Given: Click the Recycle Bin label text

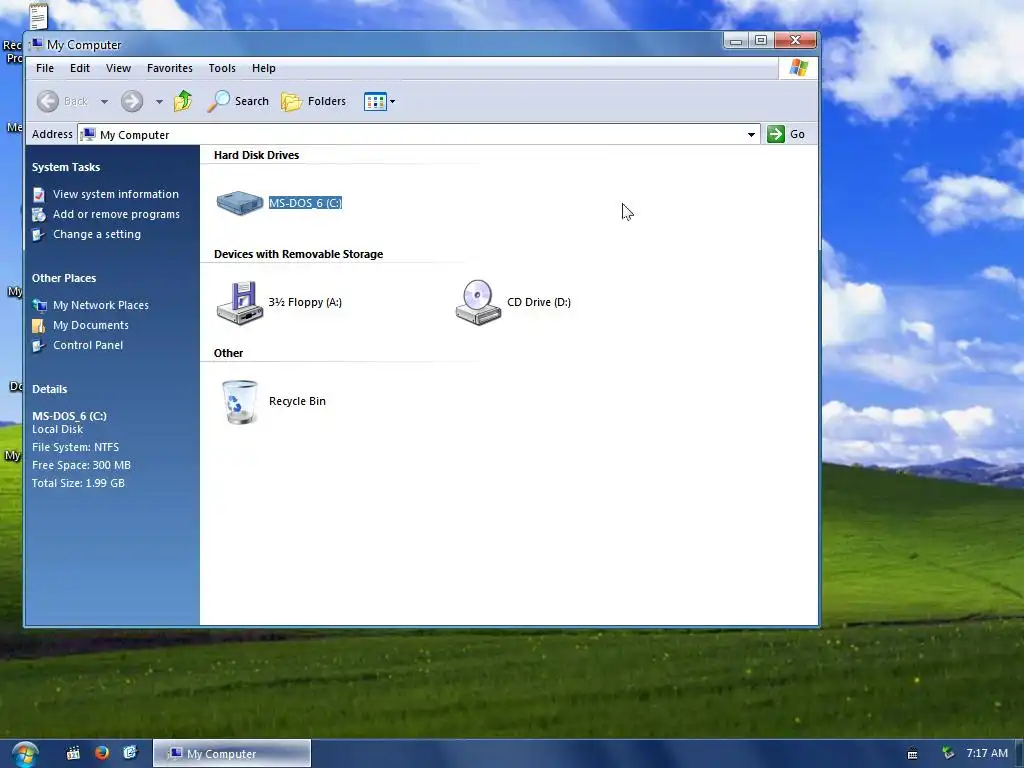Looking at the screenshot, I should (297, 401).
